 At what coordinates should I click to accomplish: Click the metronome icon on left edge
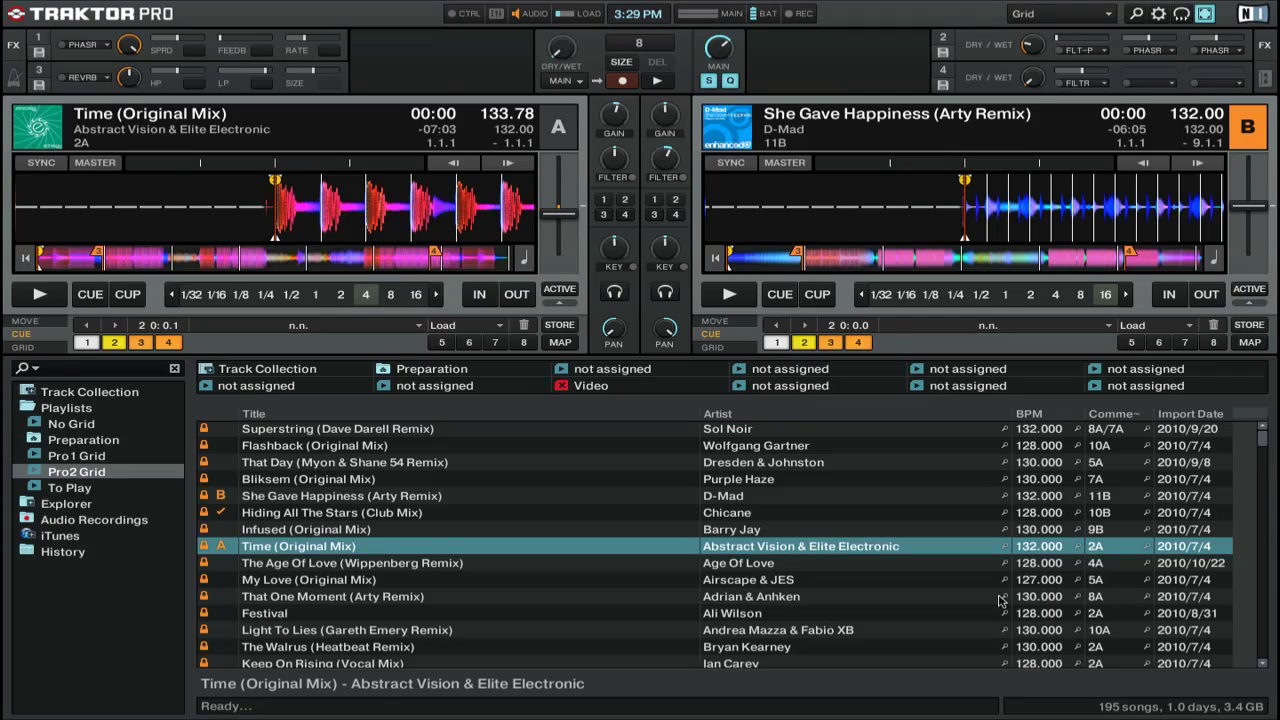click(x=14, y=76)
